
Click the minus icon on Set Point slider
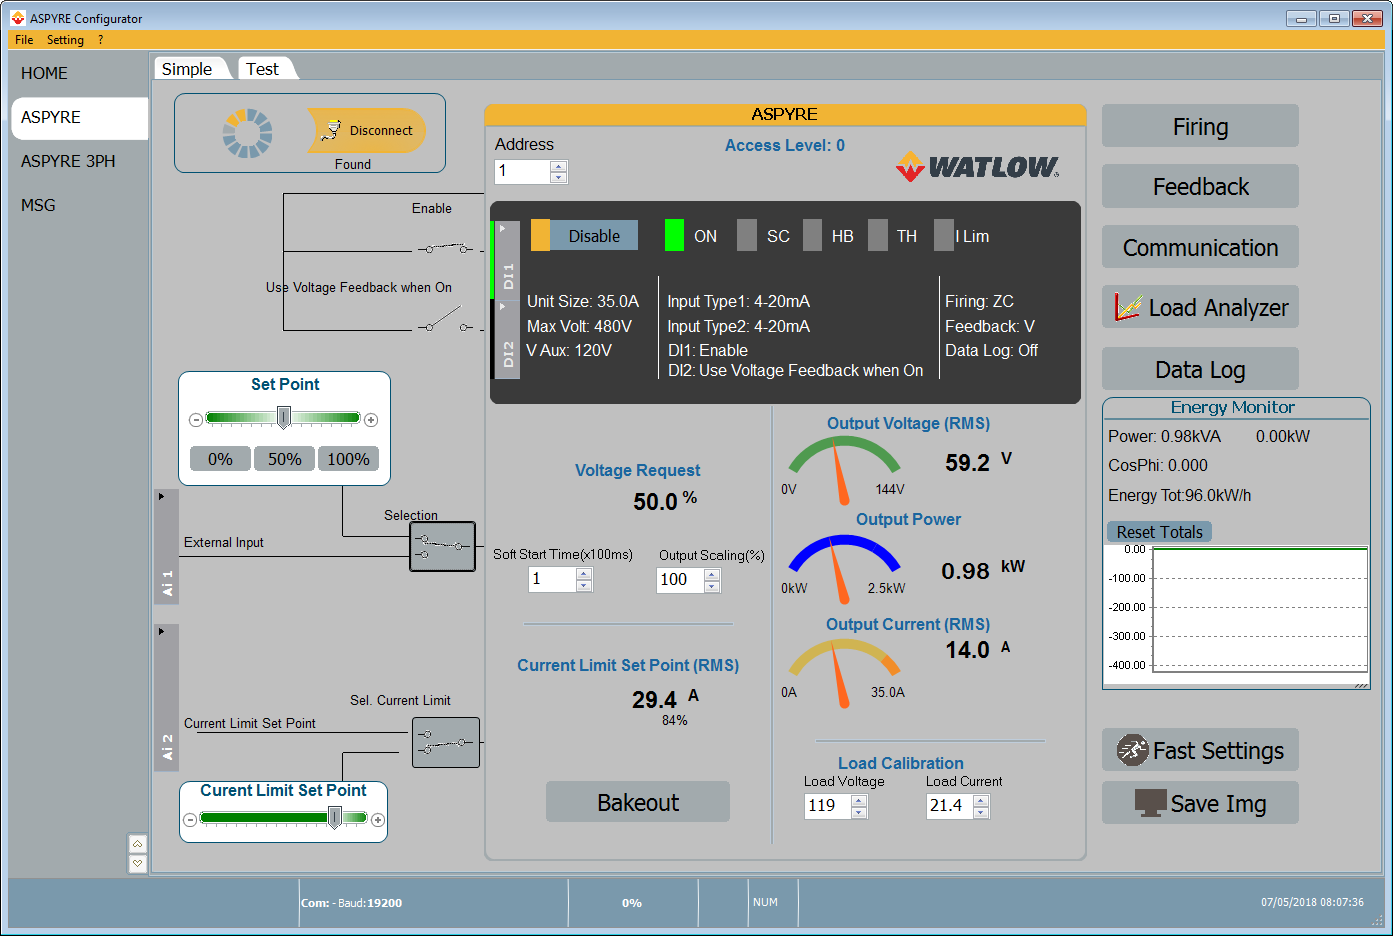[196, 420]
